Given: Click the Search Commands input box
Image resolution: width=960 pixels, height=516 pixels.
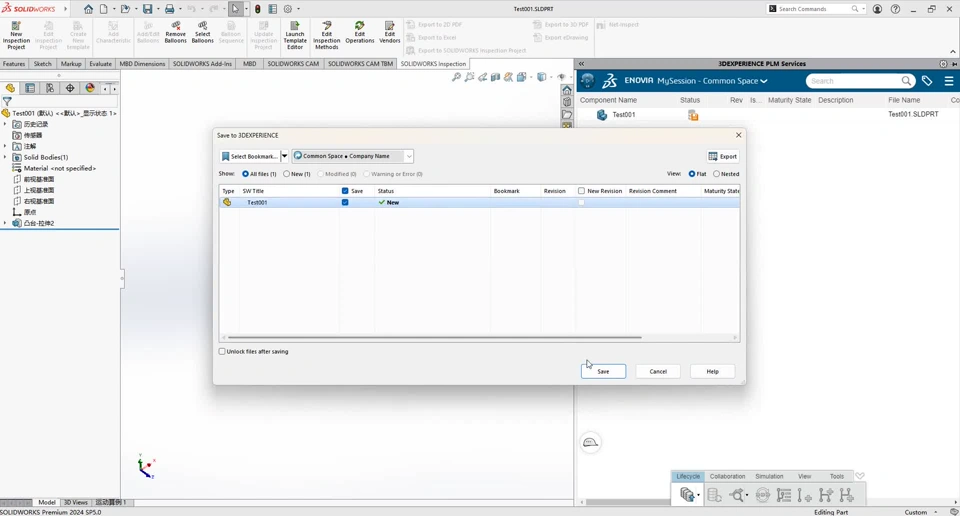Looking at the screenshot, I should (813, 9).
